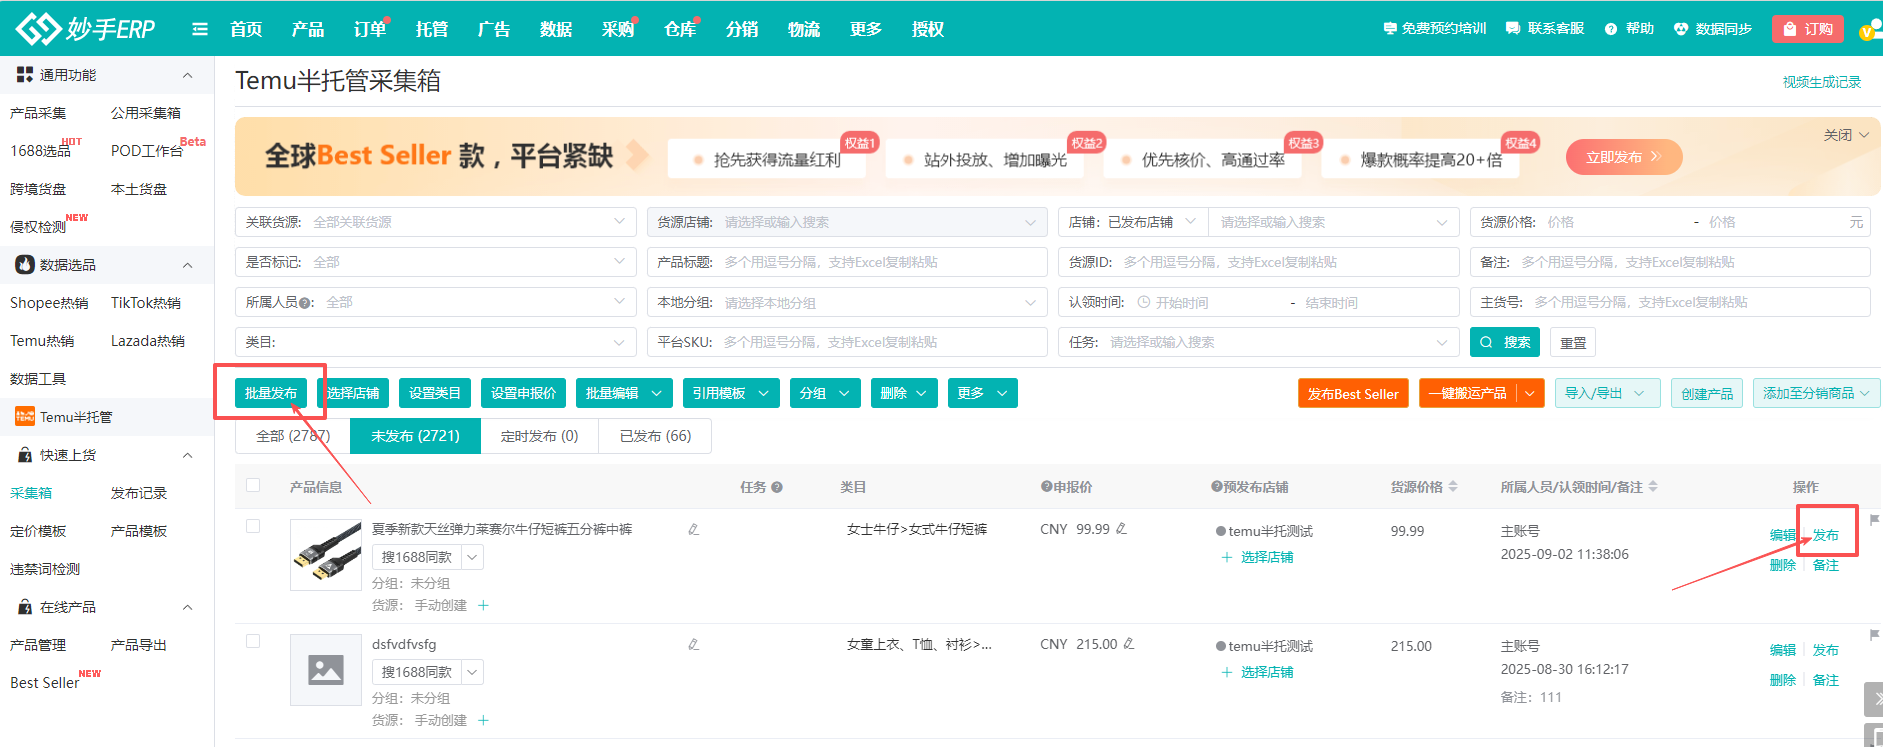Click the Temu半托管 orange icon
Screen dimensions: 1883x747
pos(25,416)
